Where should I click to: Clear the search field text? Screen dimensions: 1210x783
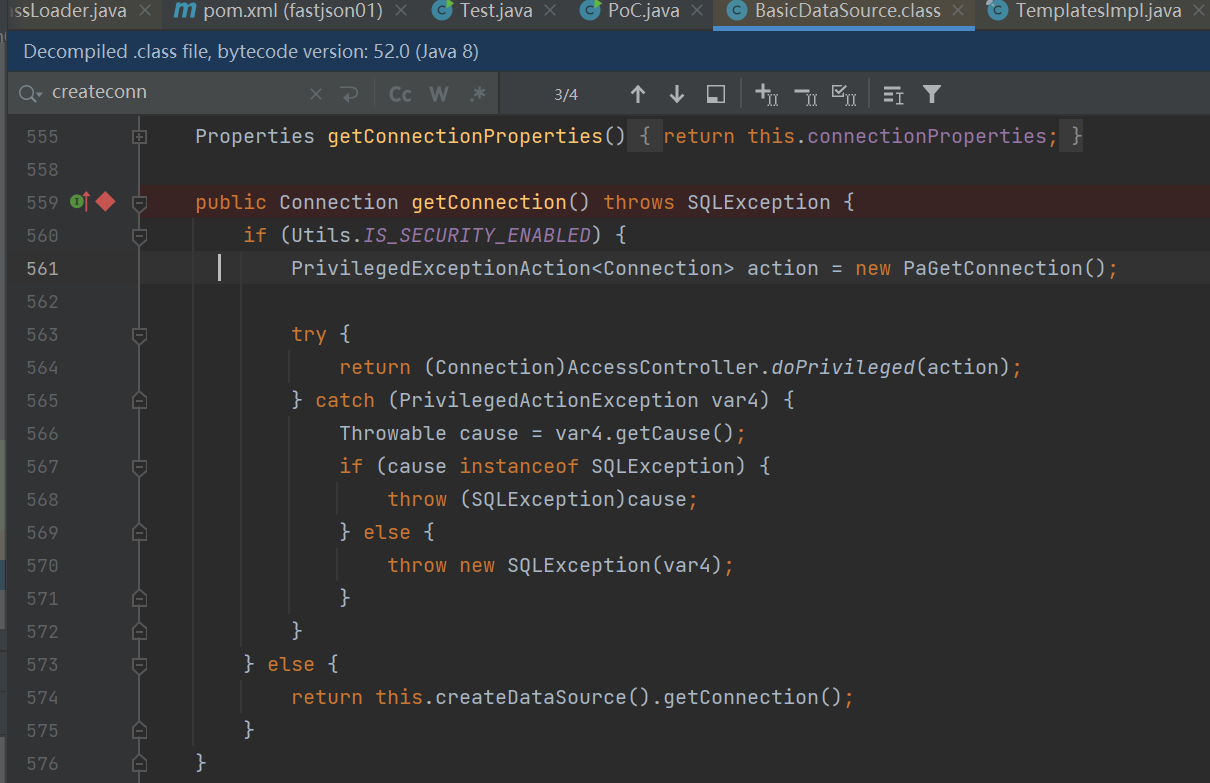point(316,94)
